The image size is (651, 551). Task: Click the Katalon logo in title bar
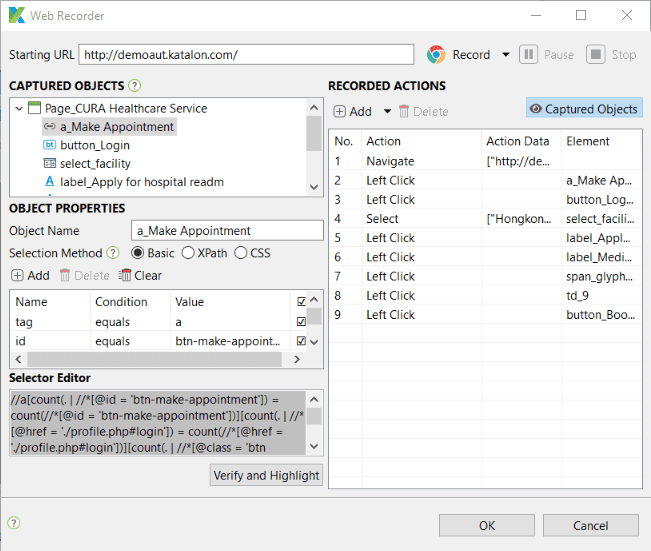coord(17,15)
